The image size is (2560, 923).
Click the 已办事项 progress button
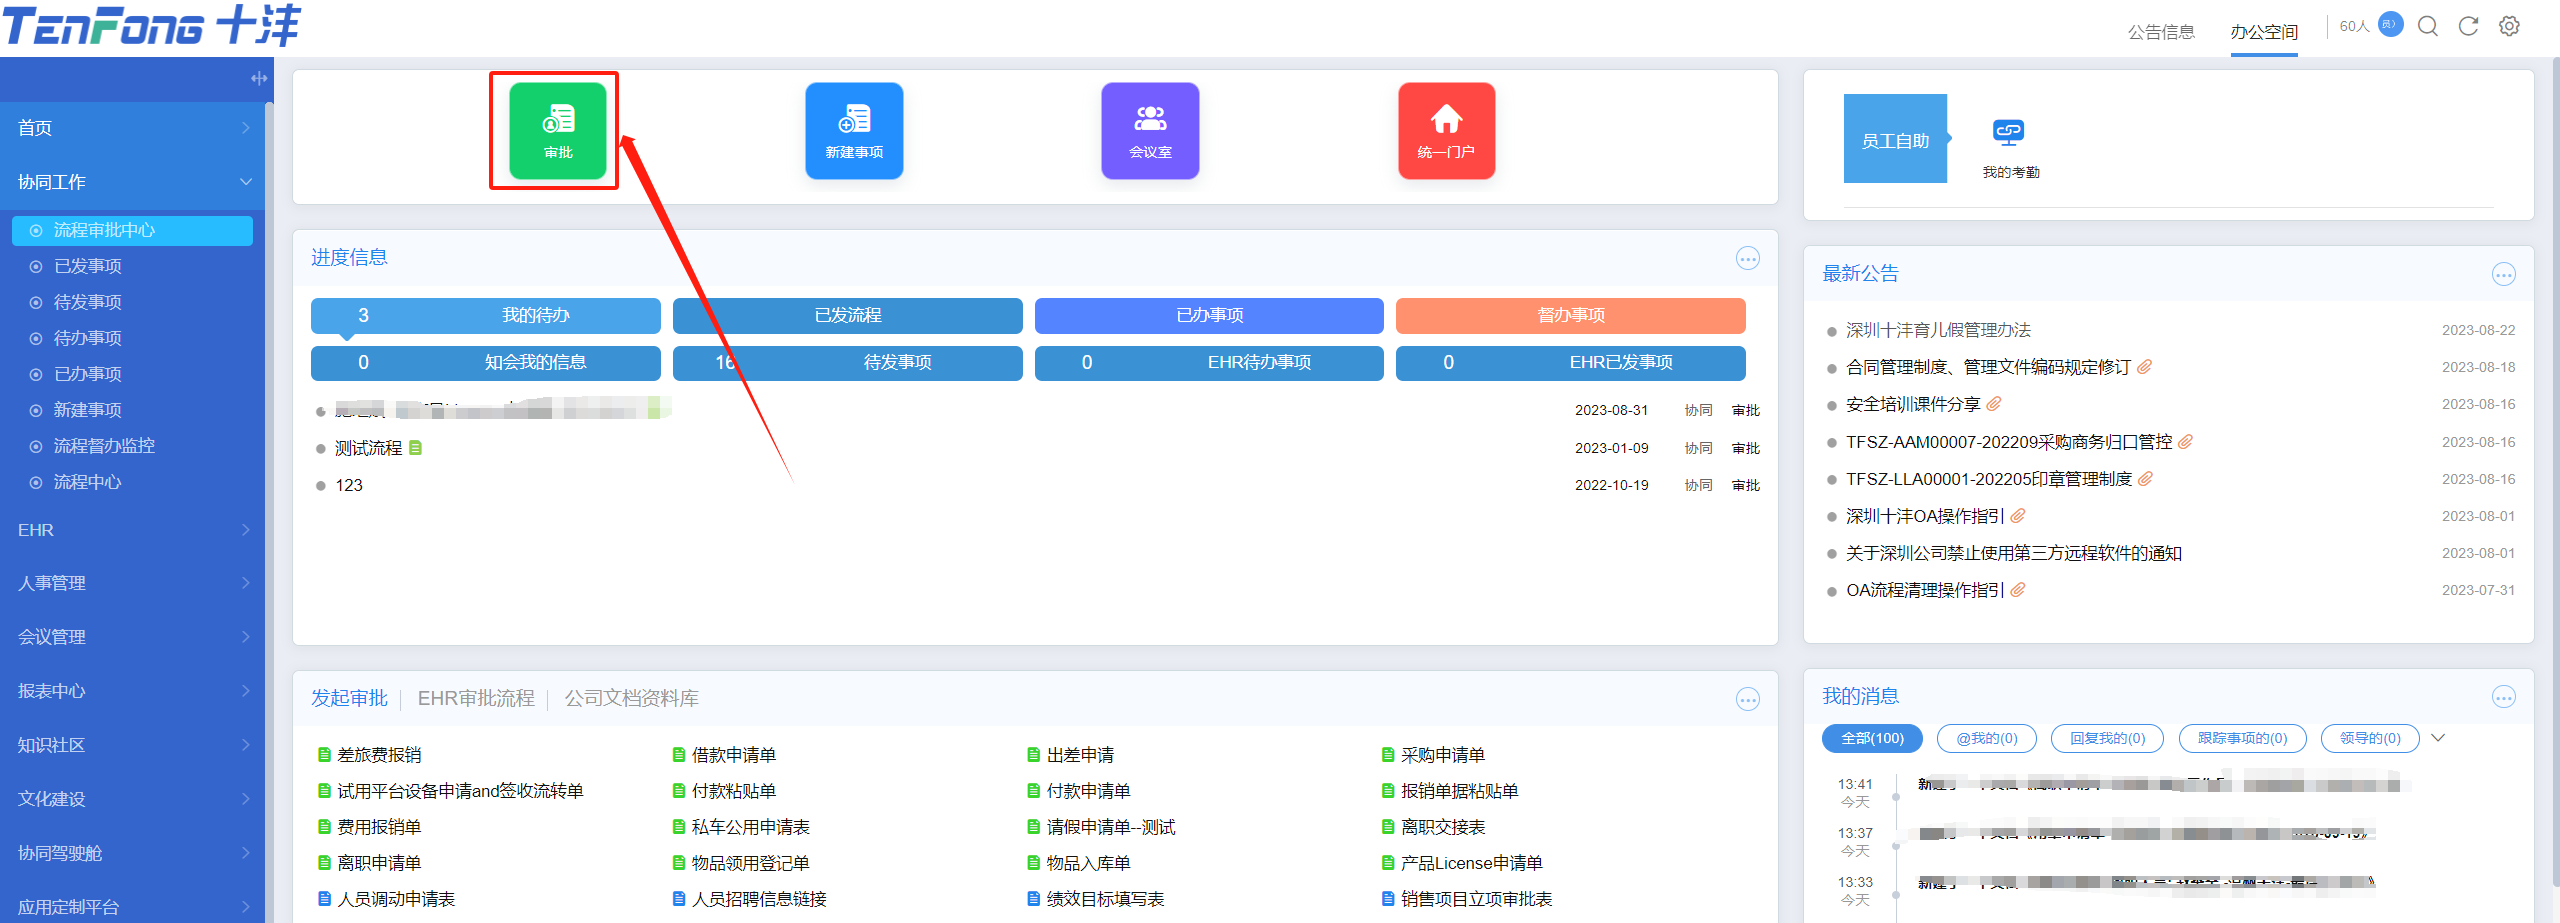tap(1209, 315)
